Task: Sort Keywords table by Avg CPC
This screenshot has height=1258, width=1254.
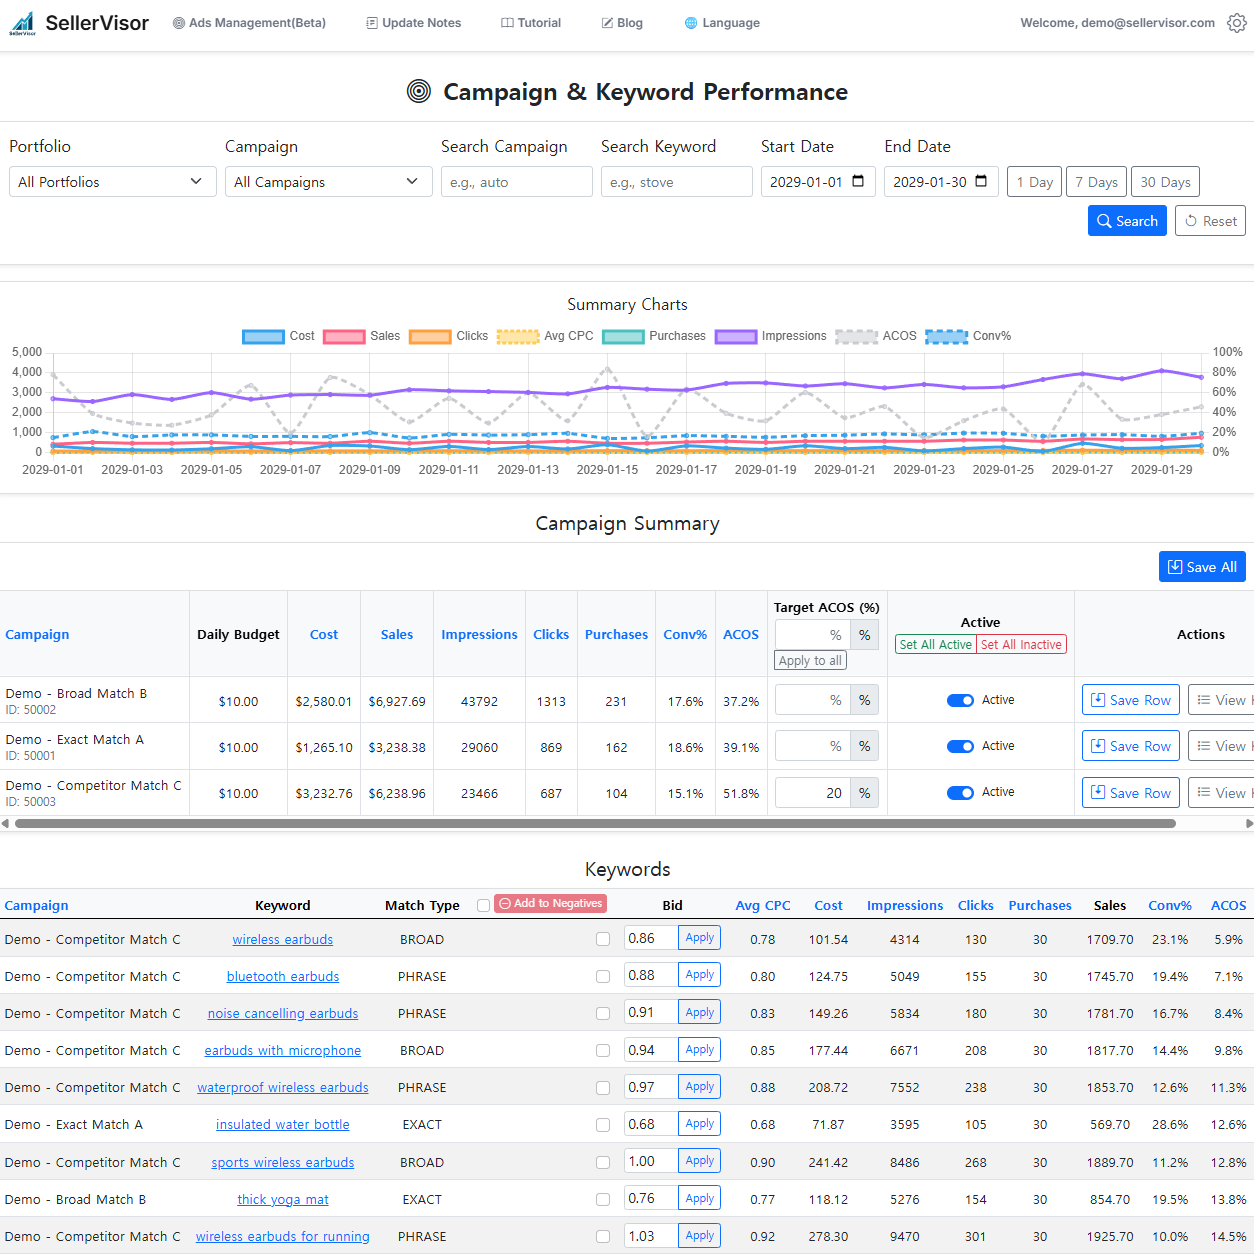Action: pyautogui.click(x=763, y=906)
